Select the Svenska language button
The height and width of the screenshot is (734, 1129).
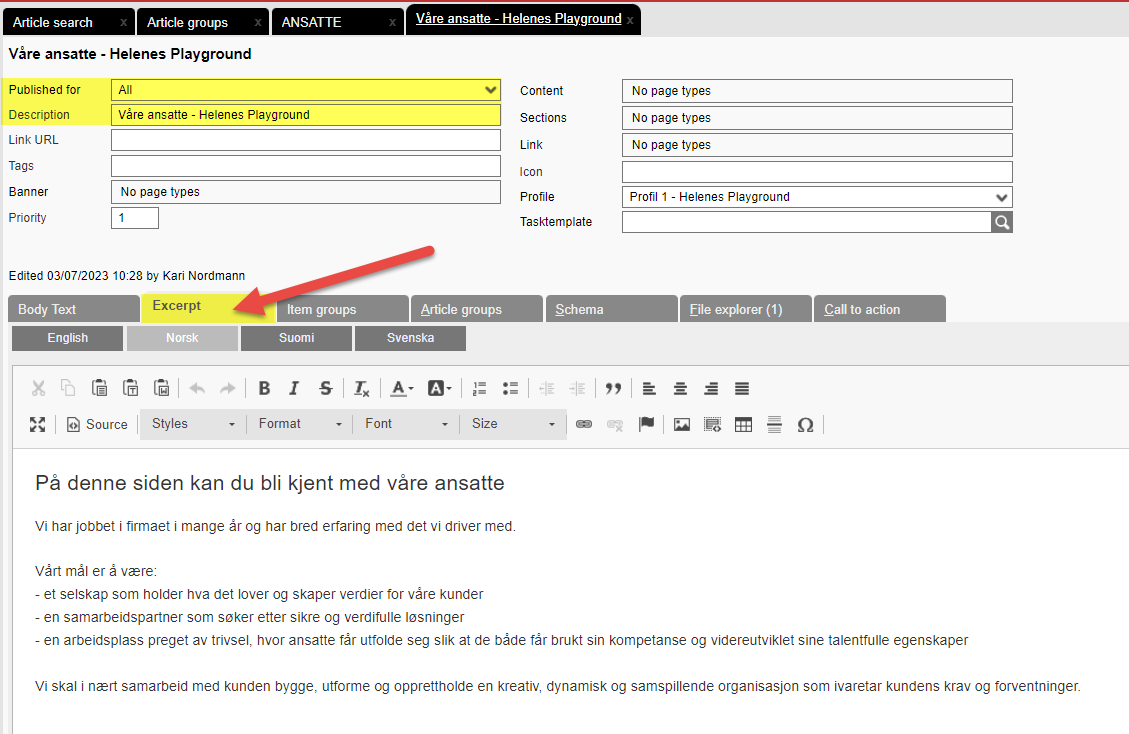point(410,338)
